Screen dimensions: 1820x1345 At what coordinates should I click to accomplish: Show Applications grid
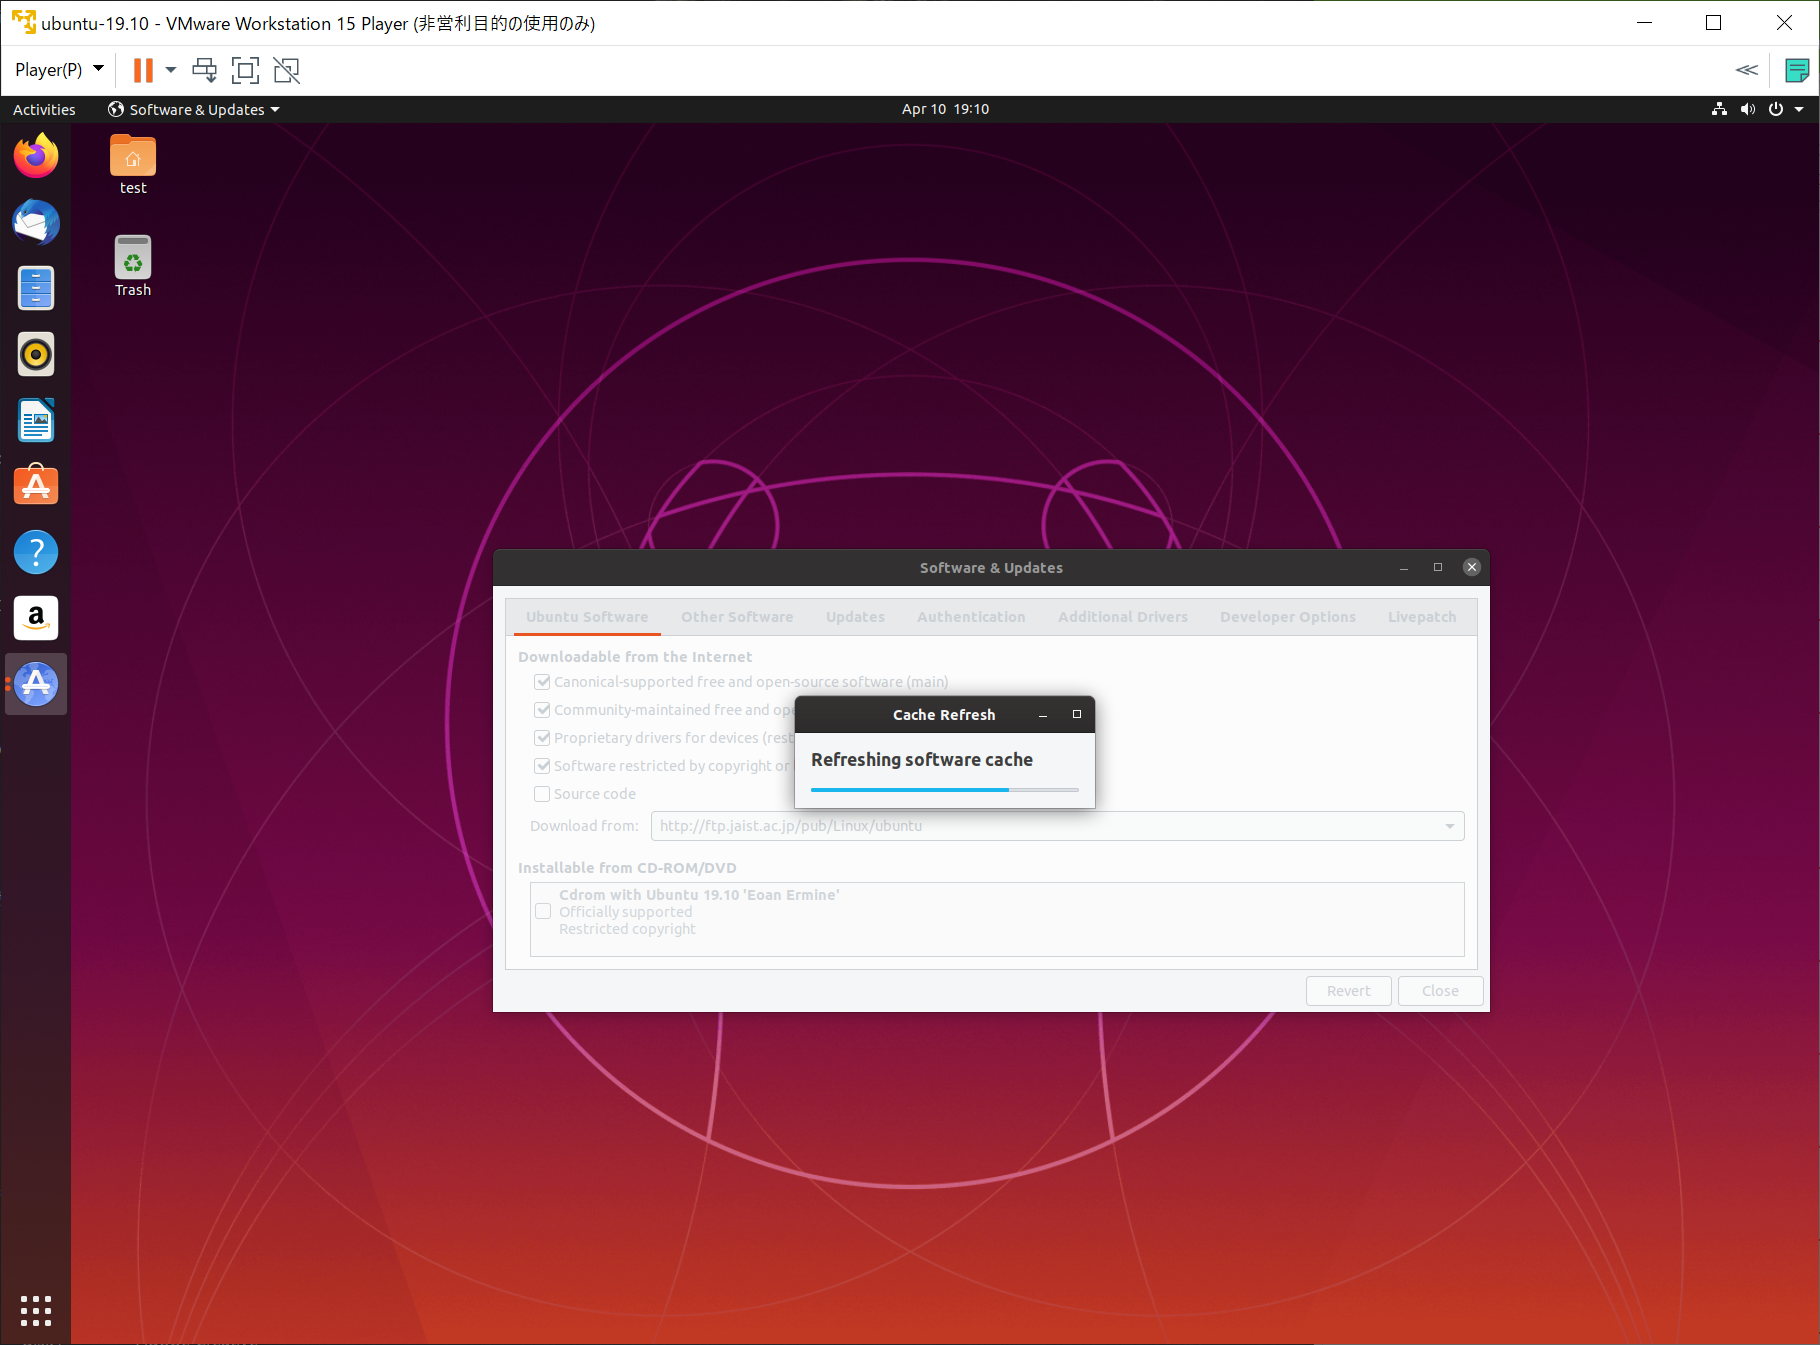(36, 1310)
